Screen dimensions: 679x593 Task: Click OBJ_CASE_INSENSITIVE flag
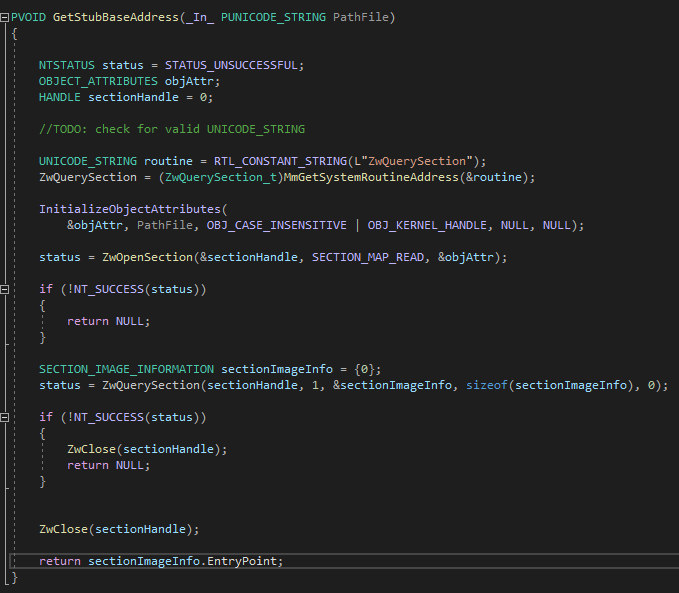click(x=277, y=226)
